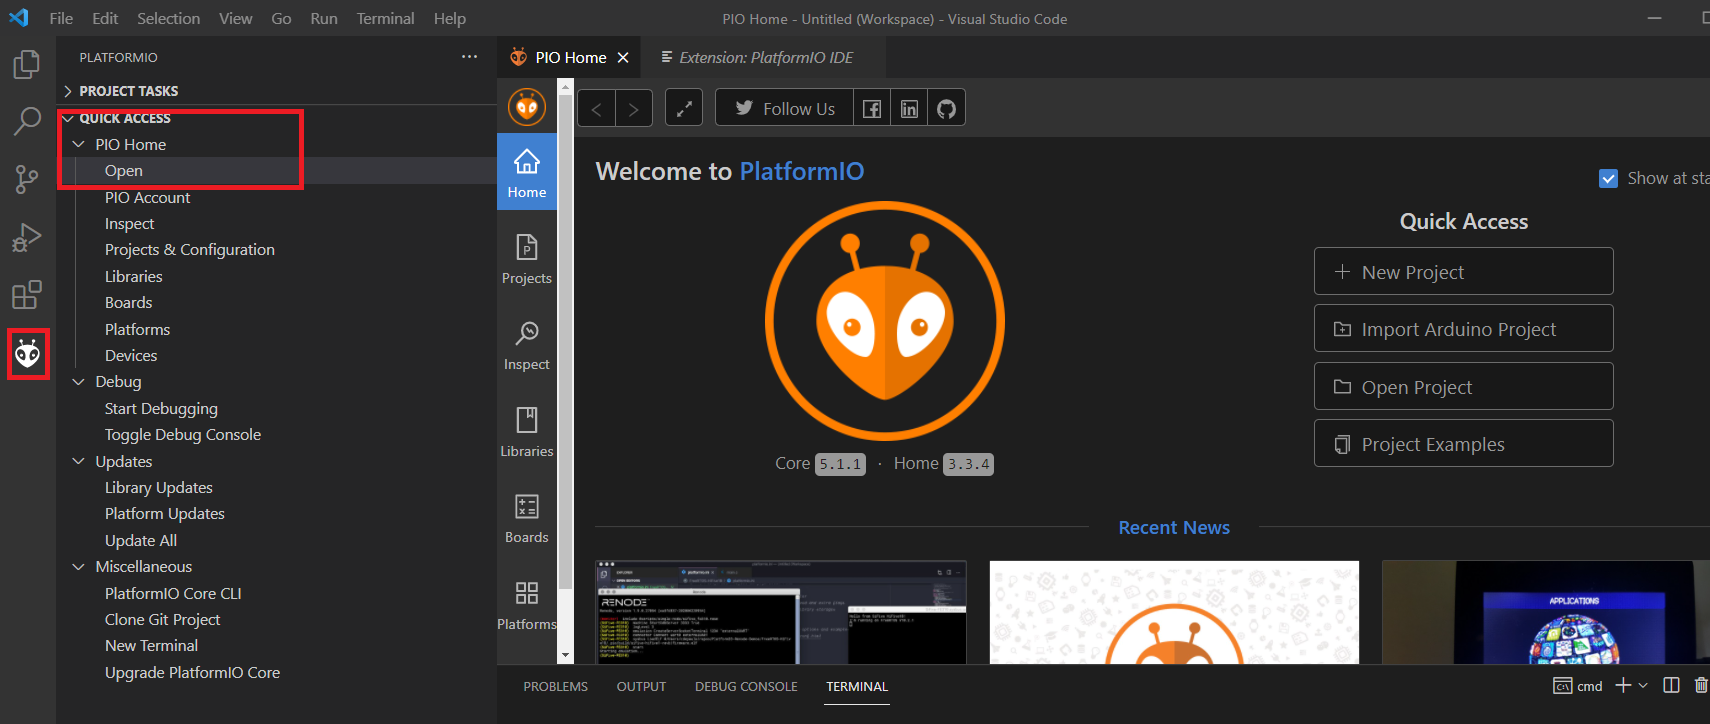Open the PLATFORMIO panel more actions ellipsis

coord(469,57)
